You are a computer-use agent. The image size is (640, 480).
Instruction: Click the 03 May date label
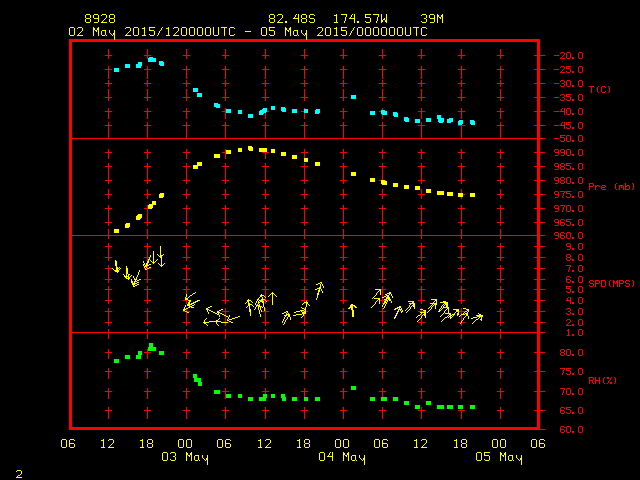[186, 458]
